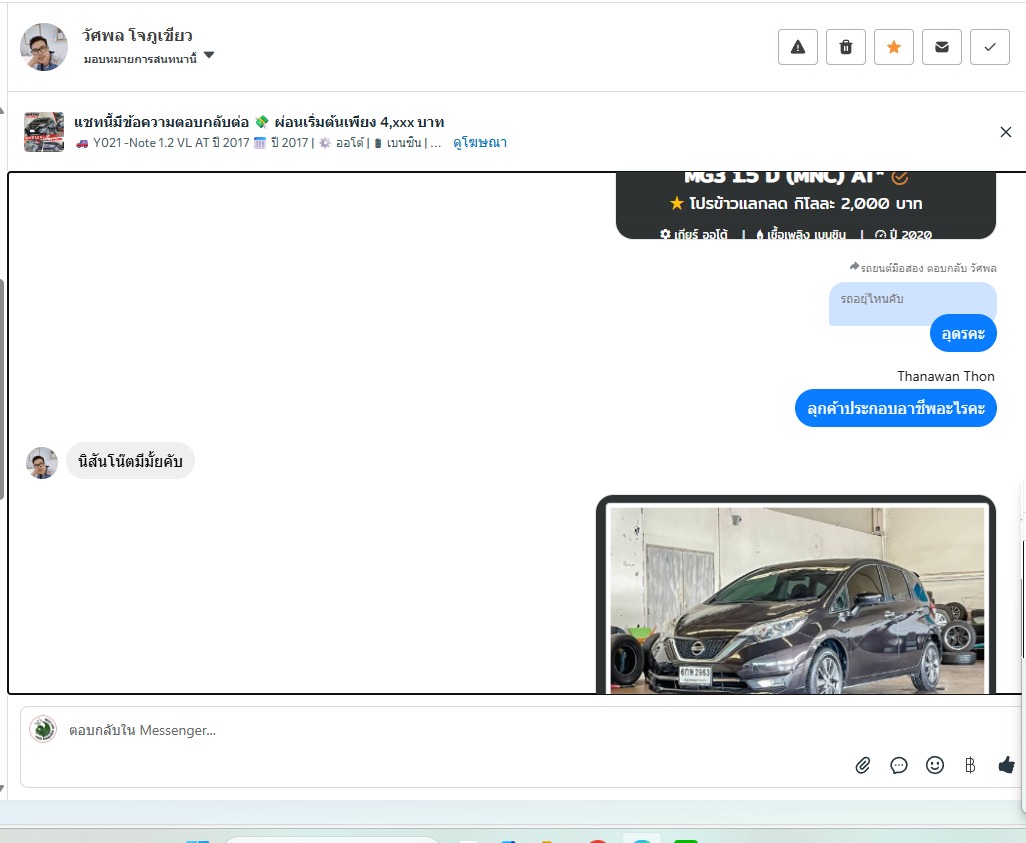Click the รถยนต์มือสอง ตอบกลับ วัศพล reply label
Viewport: 1026px width, 843px height.
(923, 268)
